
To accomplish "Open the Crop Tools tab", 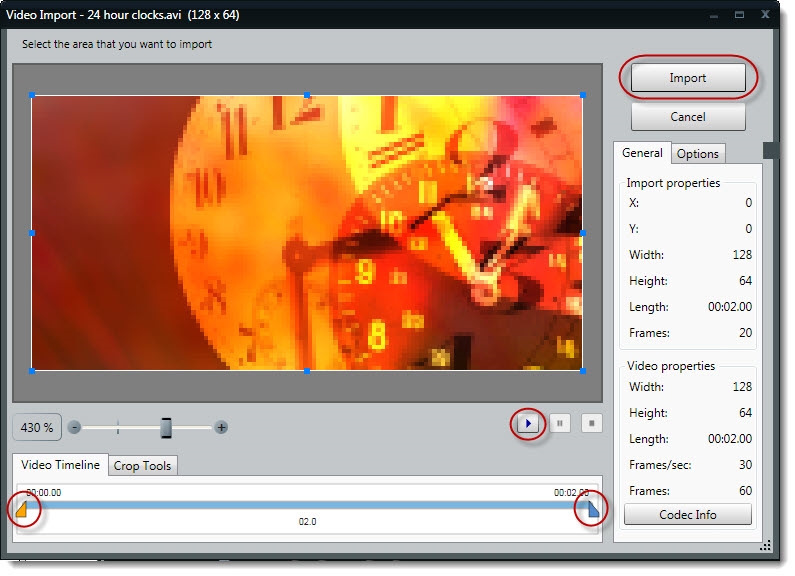I will coord(142,466).
